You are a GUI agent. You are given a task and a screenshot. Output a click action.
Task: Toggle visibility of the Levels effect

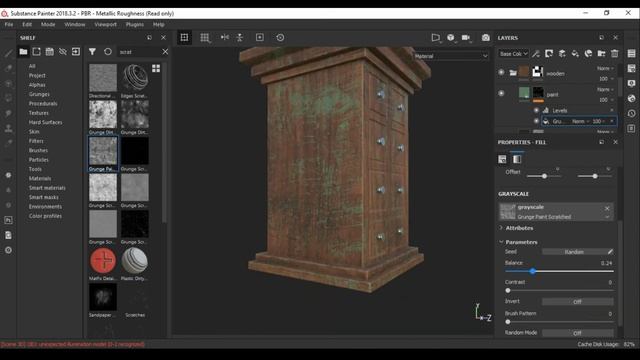536,110
